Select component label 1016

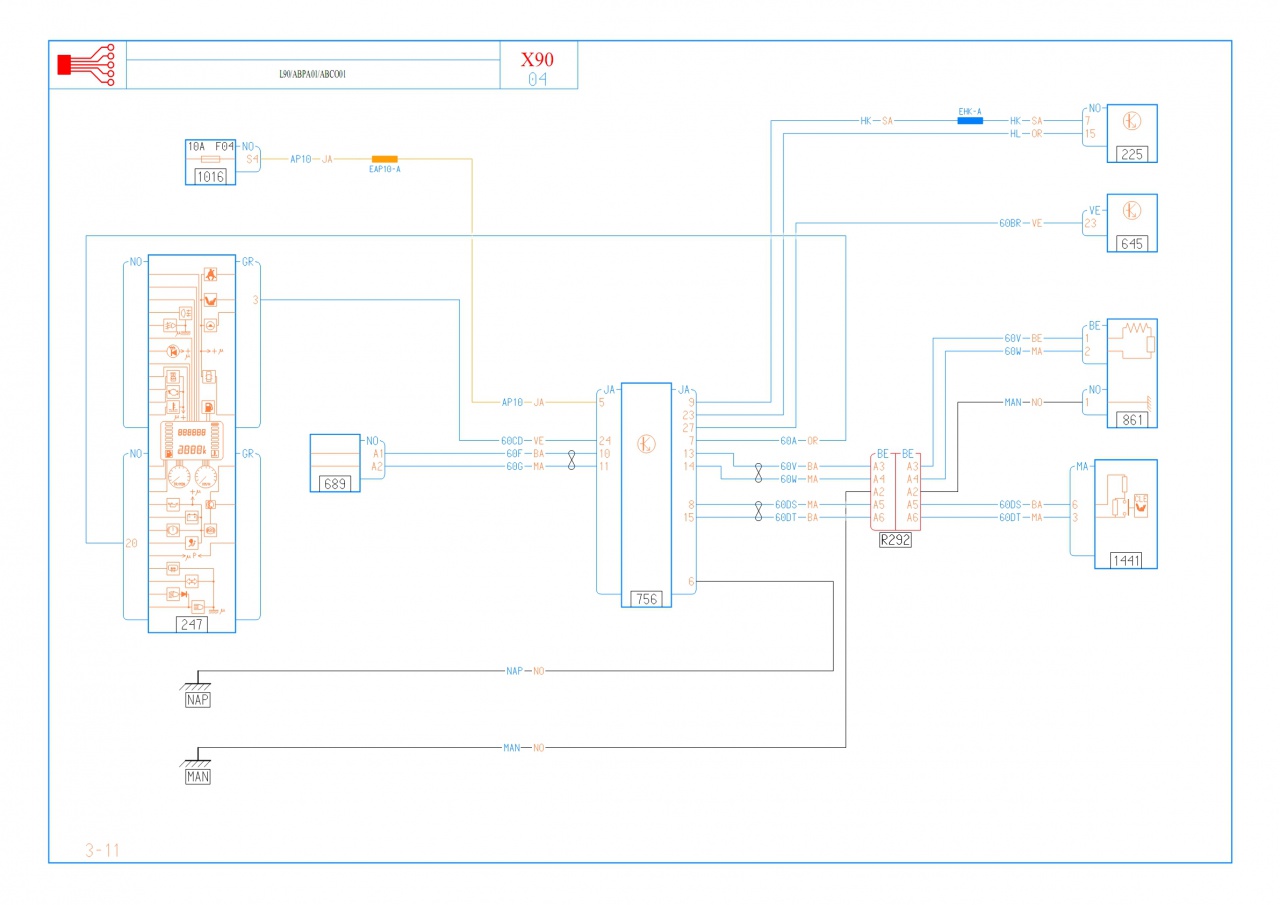[211, 176]
